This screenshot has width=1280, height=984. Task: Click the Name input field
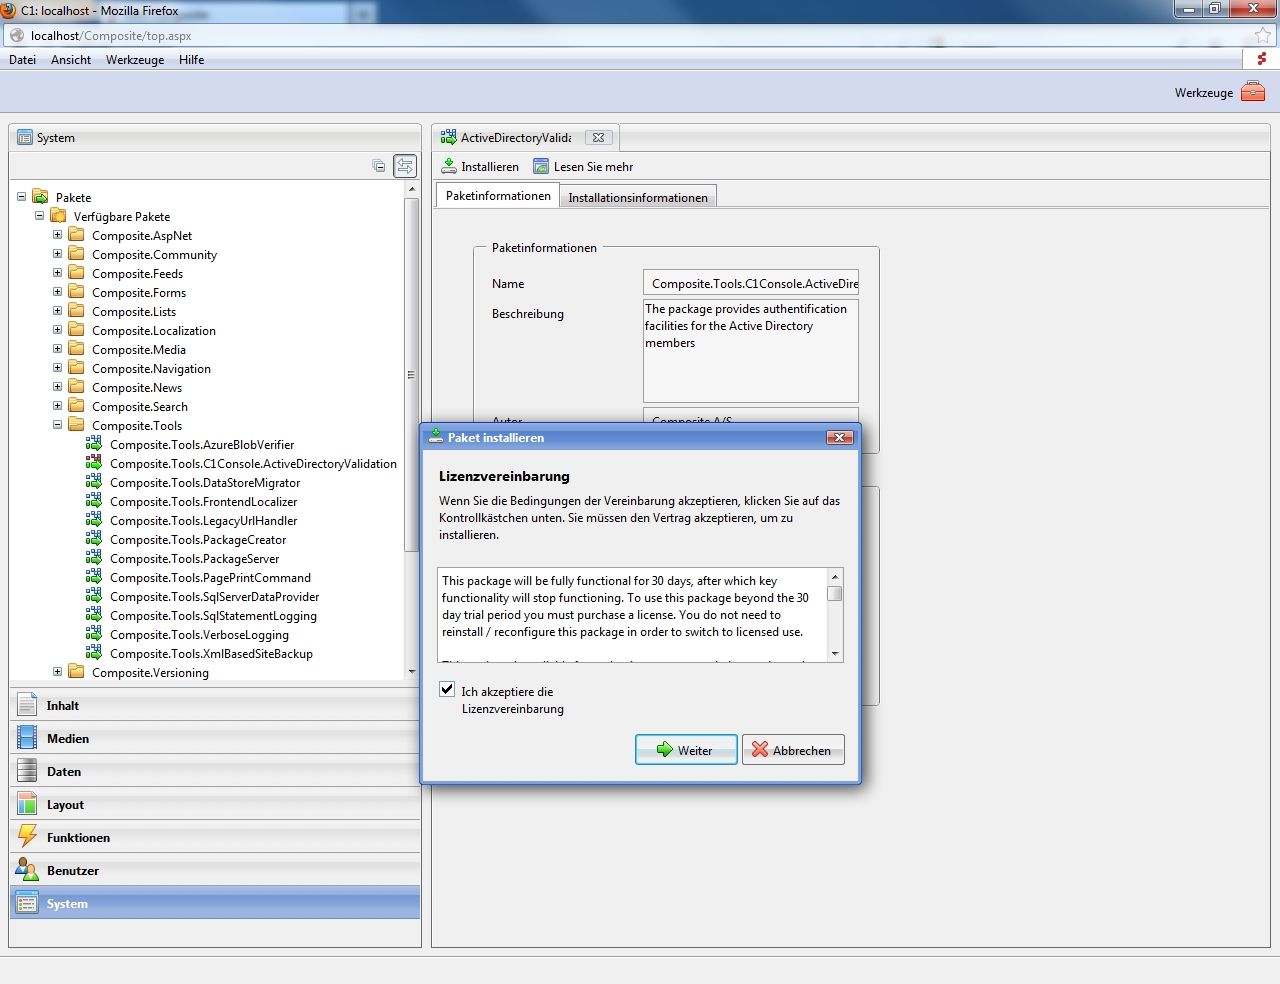point(750,284)
